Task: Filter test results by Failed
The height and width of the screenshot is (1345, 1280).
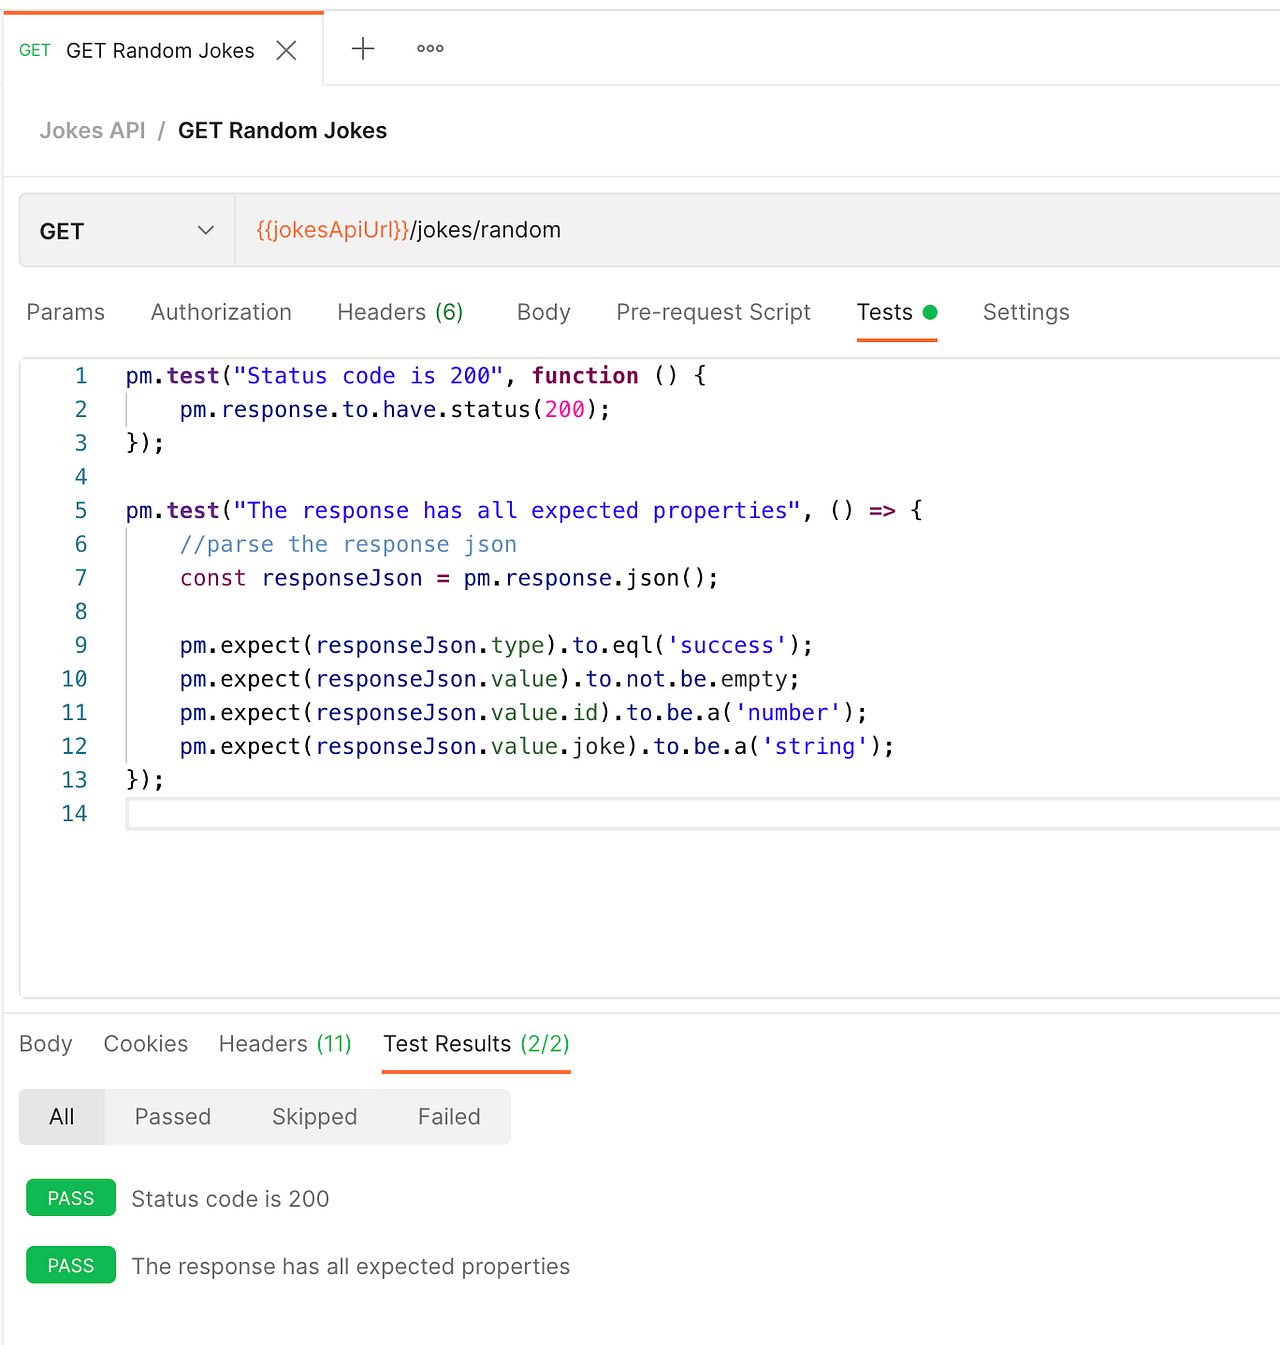Action: [x=449, y=1117]
